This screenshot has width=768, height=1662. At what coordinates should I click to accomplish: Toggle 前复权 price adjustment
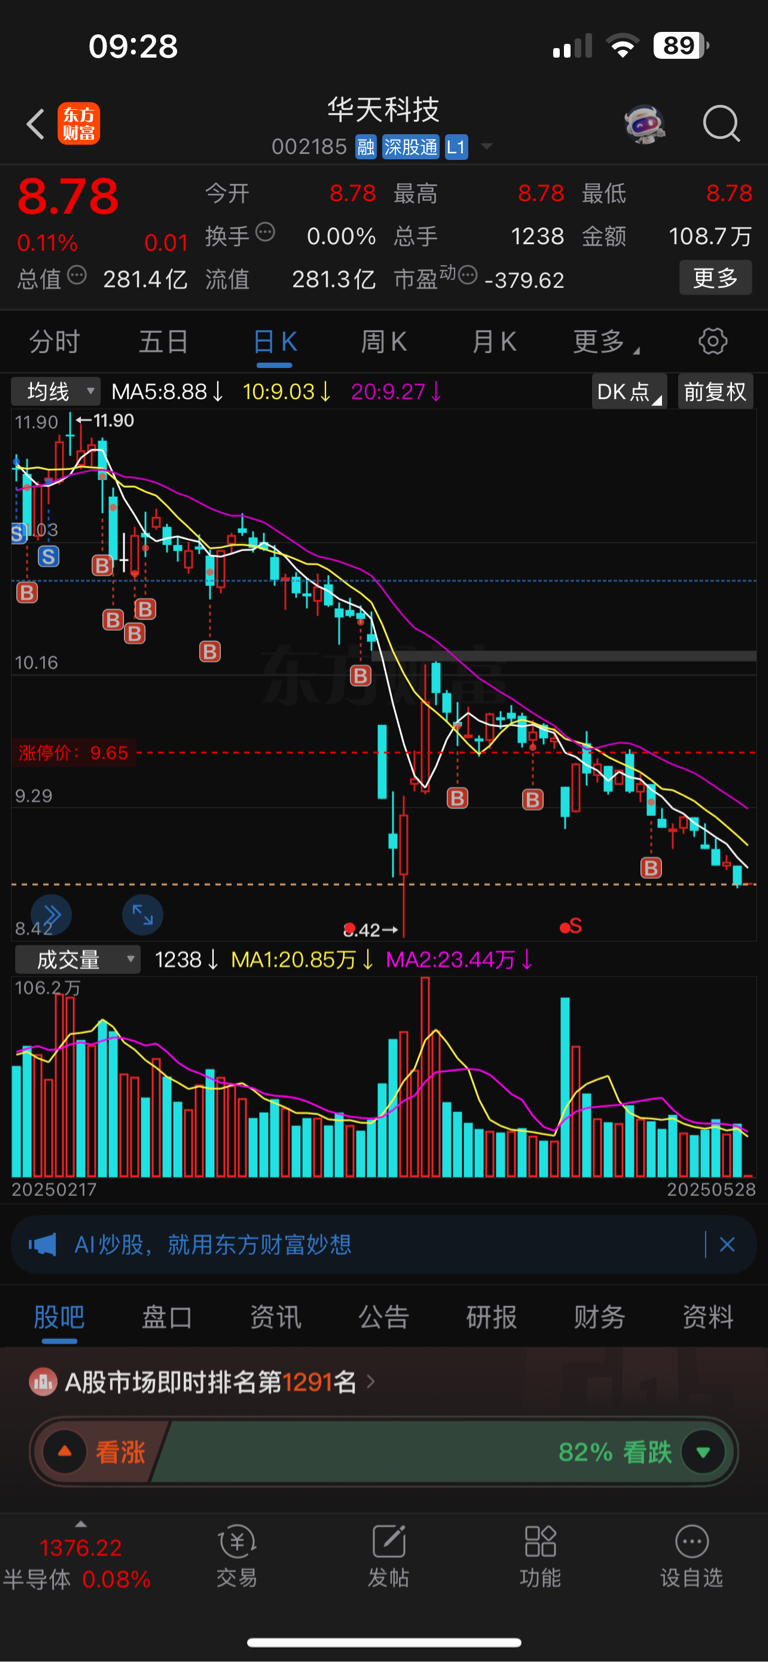point(715,392)
